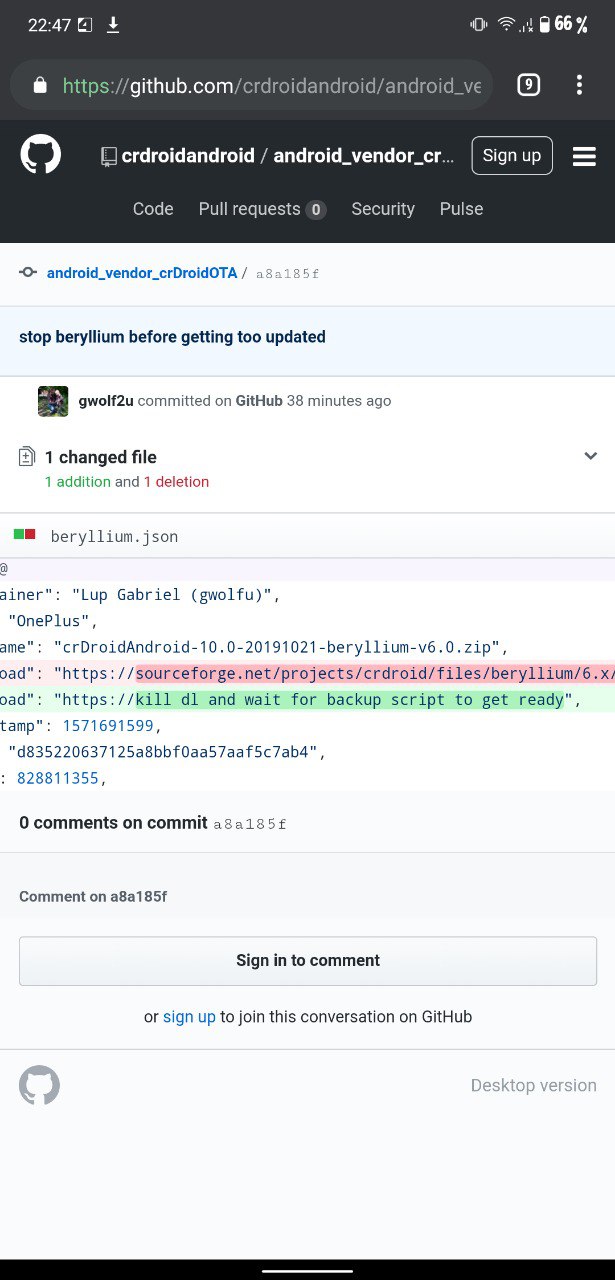
Task: Open the crdroidandroid organization link
Action: pyautogui.click(x=187, y=156)
